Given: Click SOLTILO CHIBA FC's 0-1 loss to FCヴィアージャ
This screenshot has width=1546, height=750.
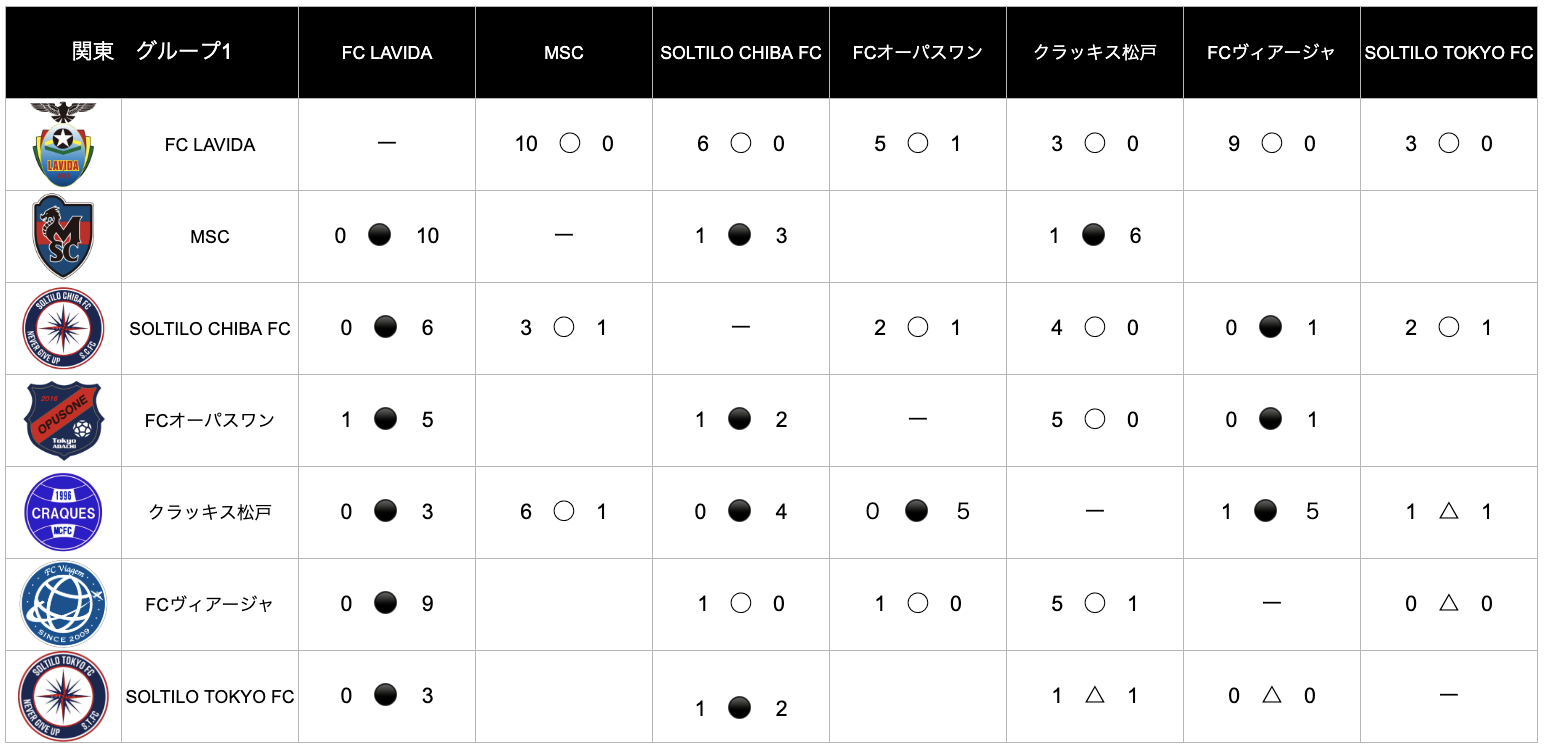Looking at the screenshot, I should click(1271, 328).
